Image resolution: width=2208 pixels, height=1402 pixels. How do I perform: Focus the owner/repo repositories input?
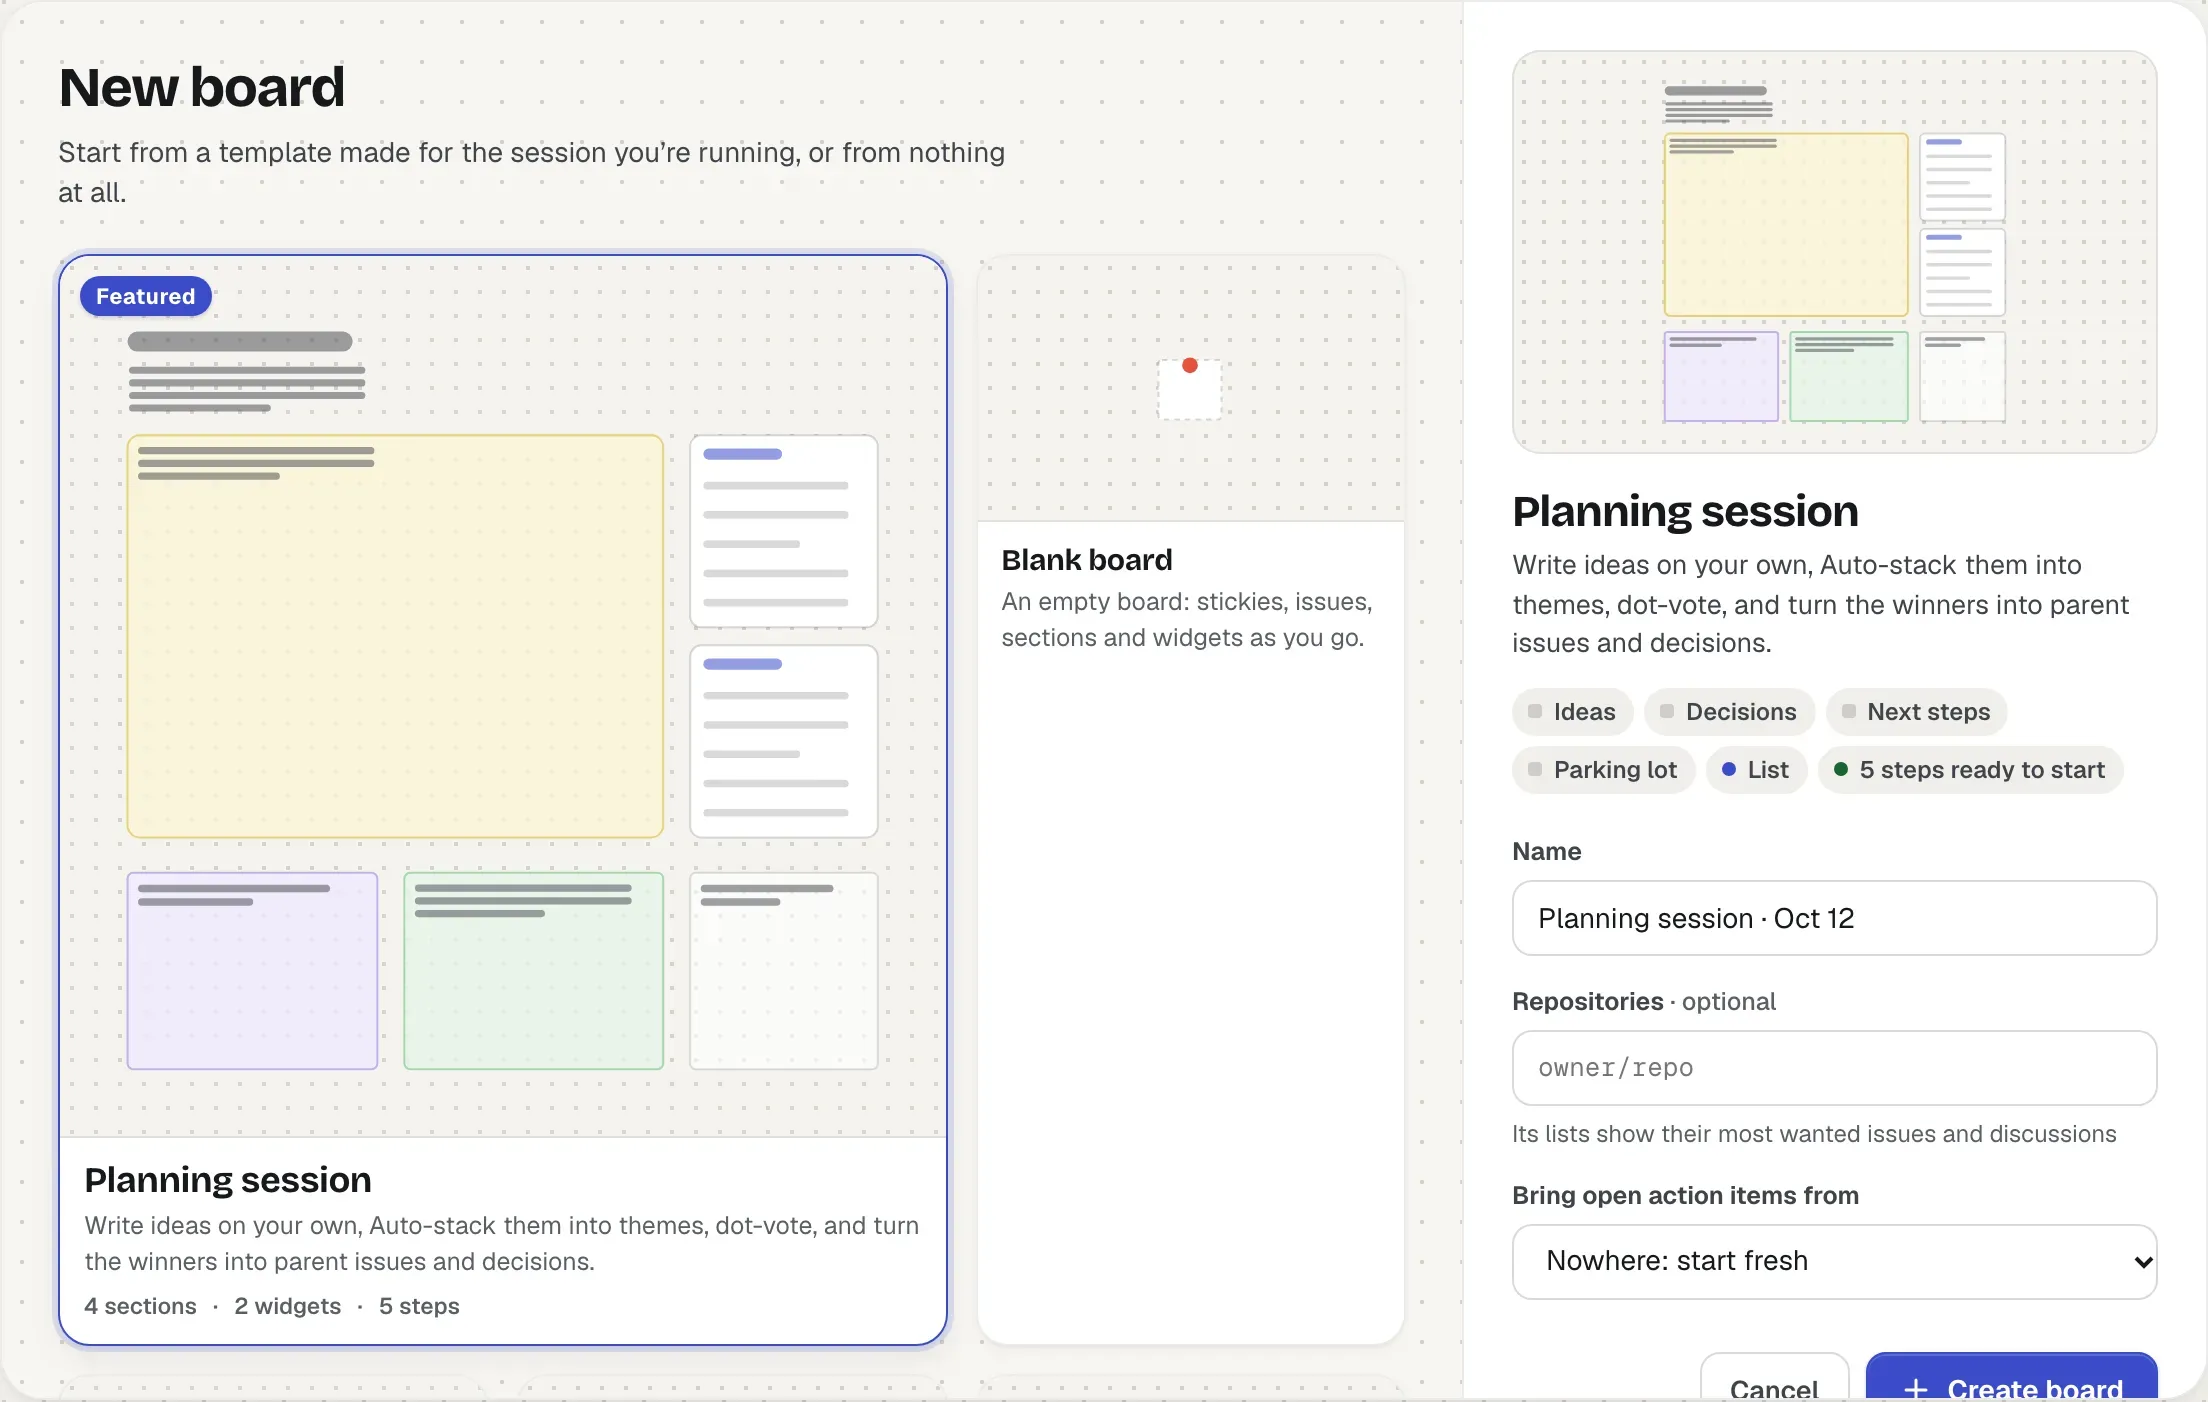tap(1834, 1068)
